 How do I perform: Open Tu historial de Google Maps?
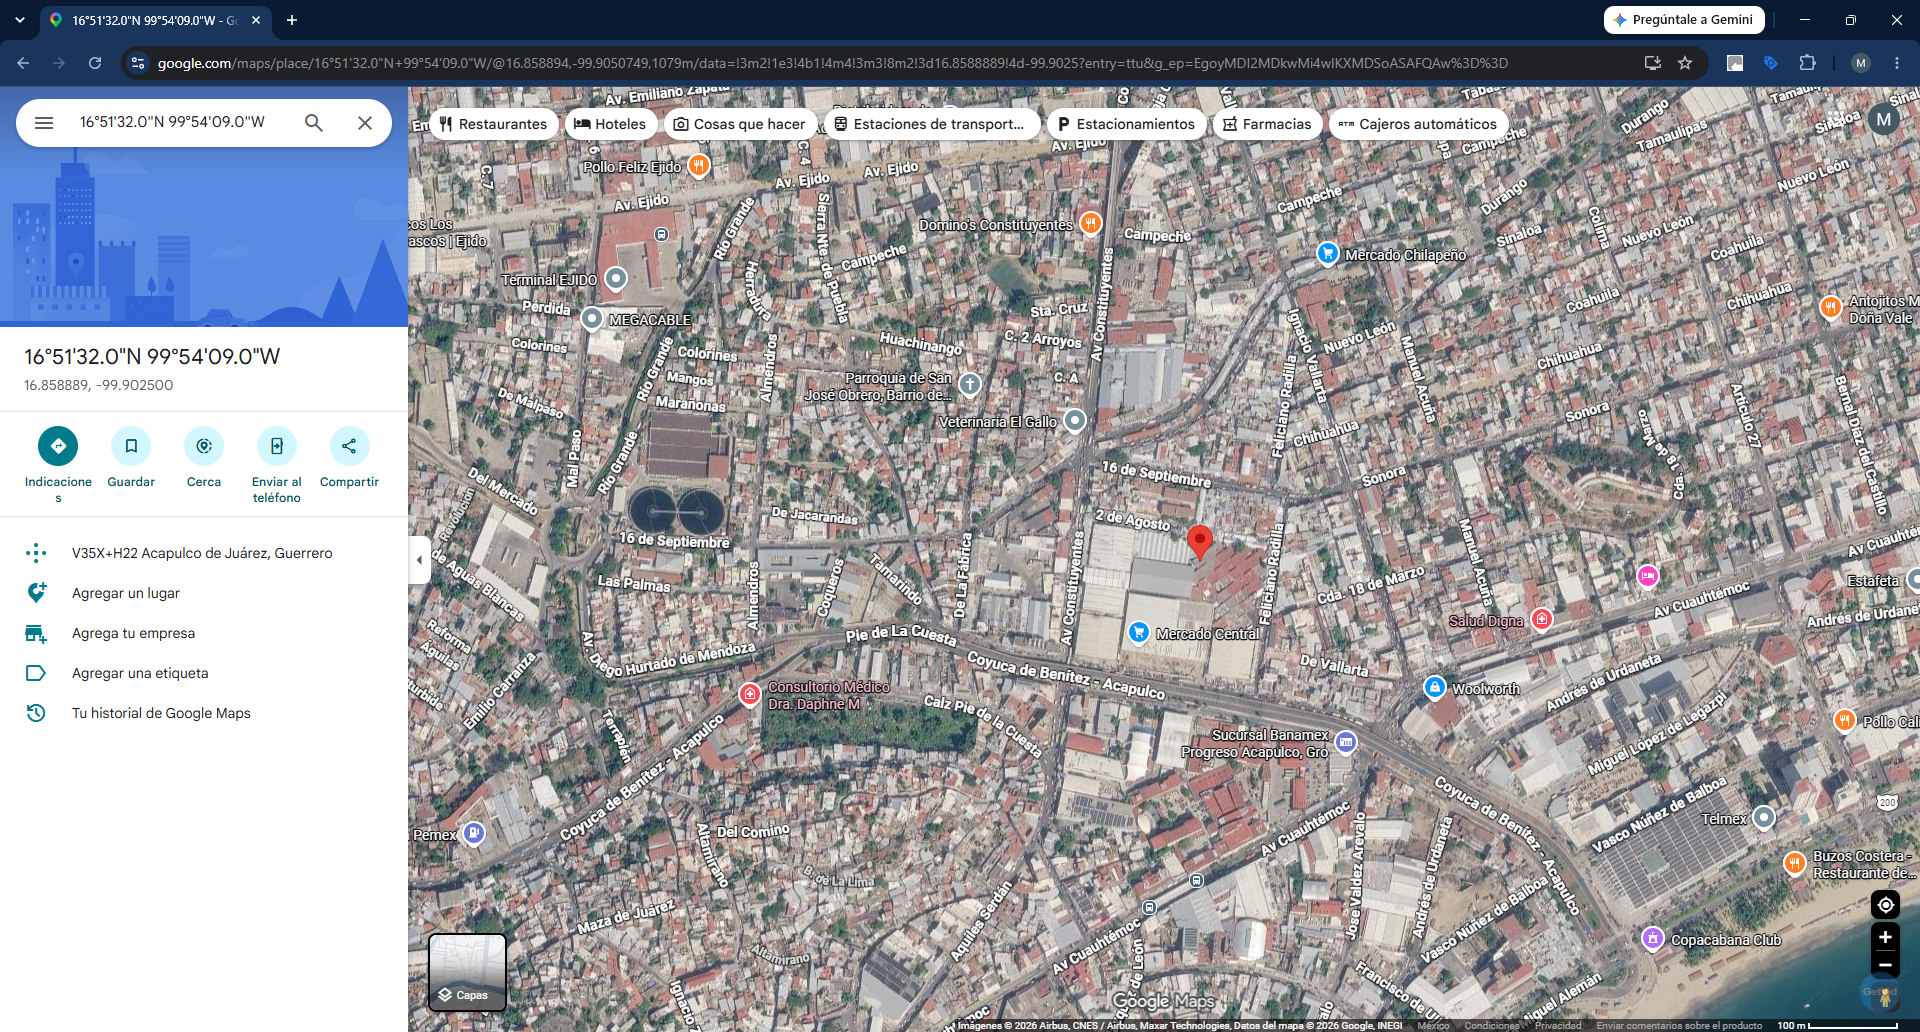point(204,713)
